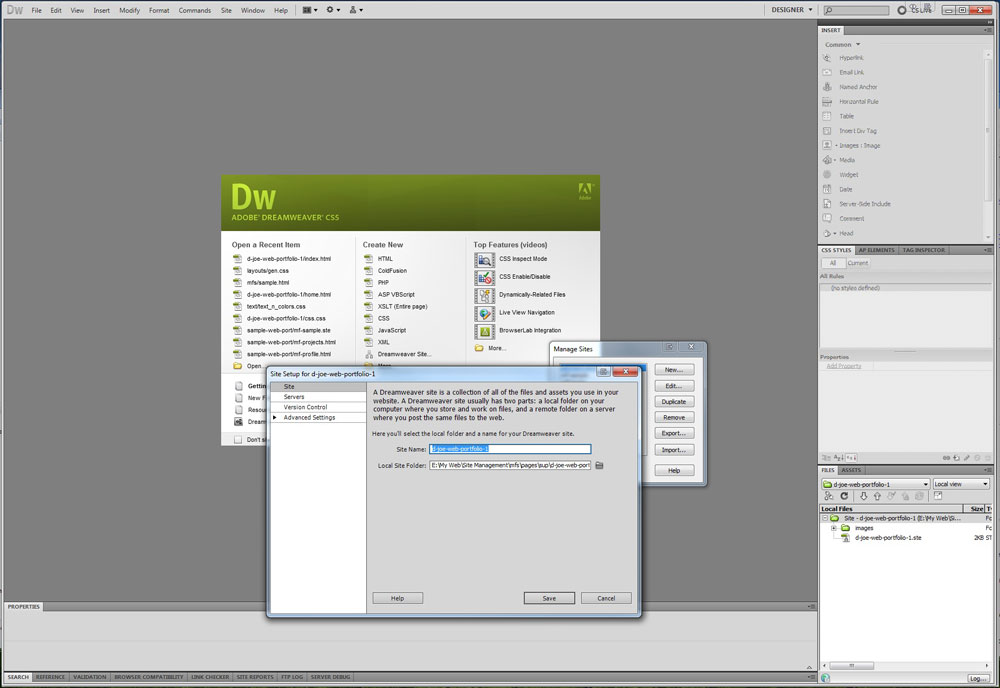
Task: Click the BrowserLab Integration icon
Action: pos(484,331)
